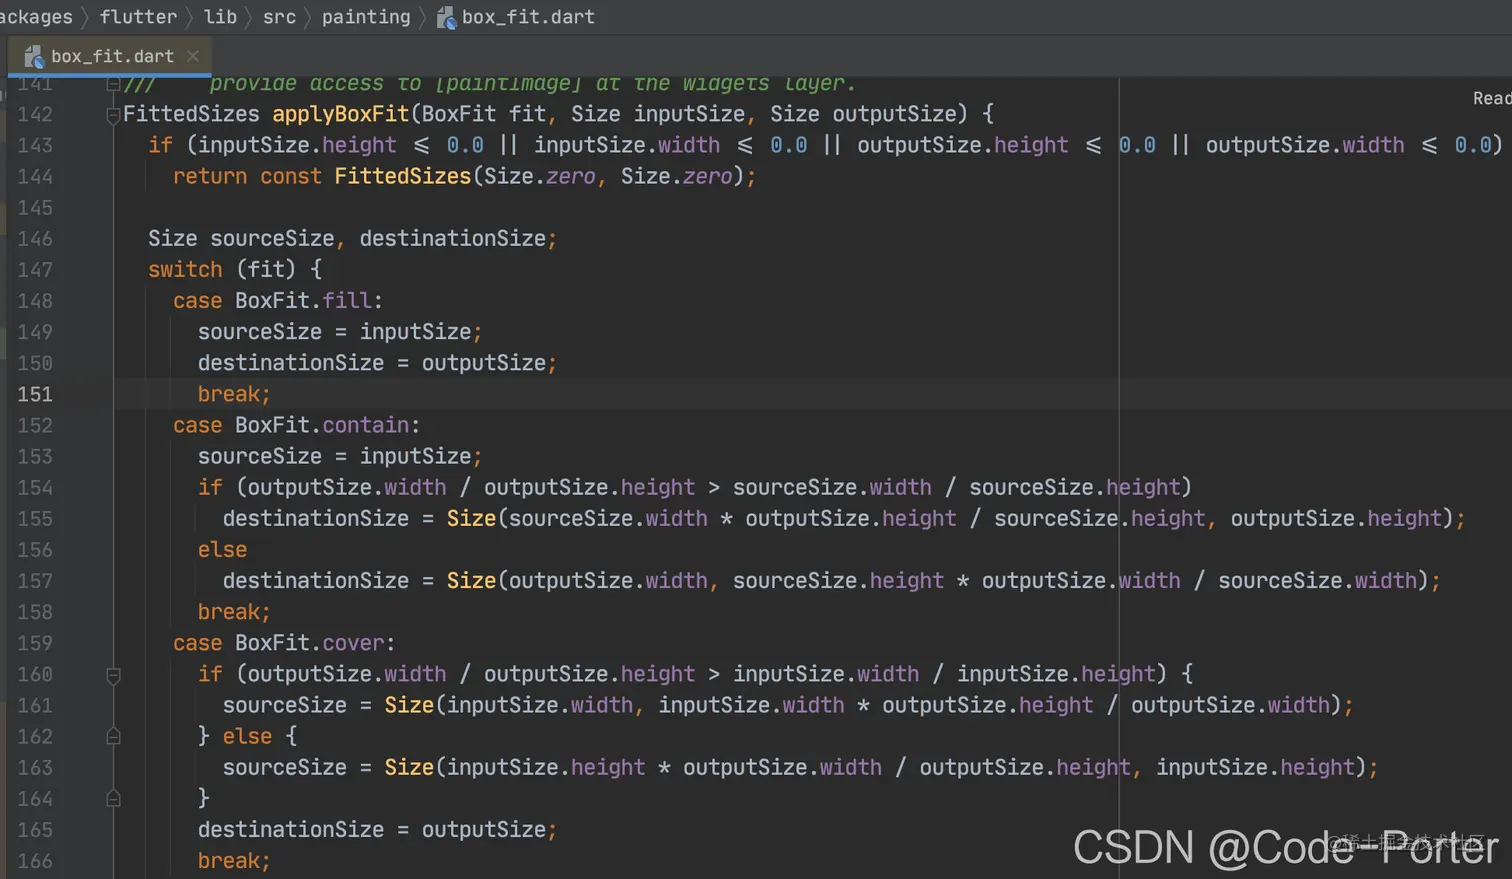Click 'Size' constructor on line 161

pyautogui.click(x=409, y=706)
